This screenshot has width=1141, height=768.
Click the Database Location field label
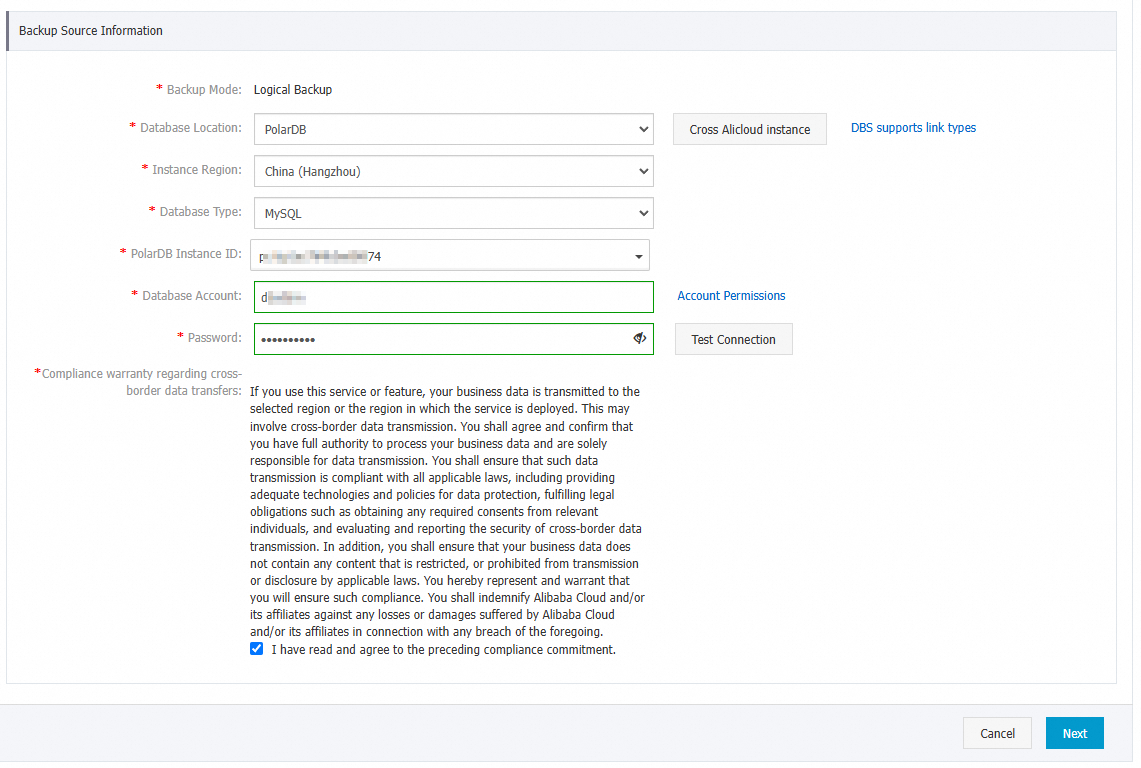click(190, 128)
